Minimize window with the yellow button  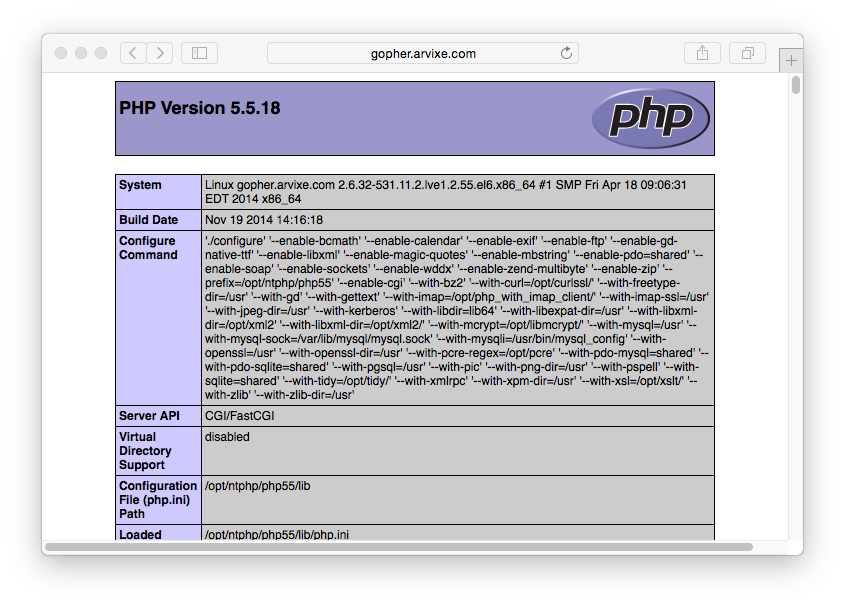81,53
